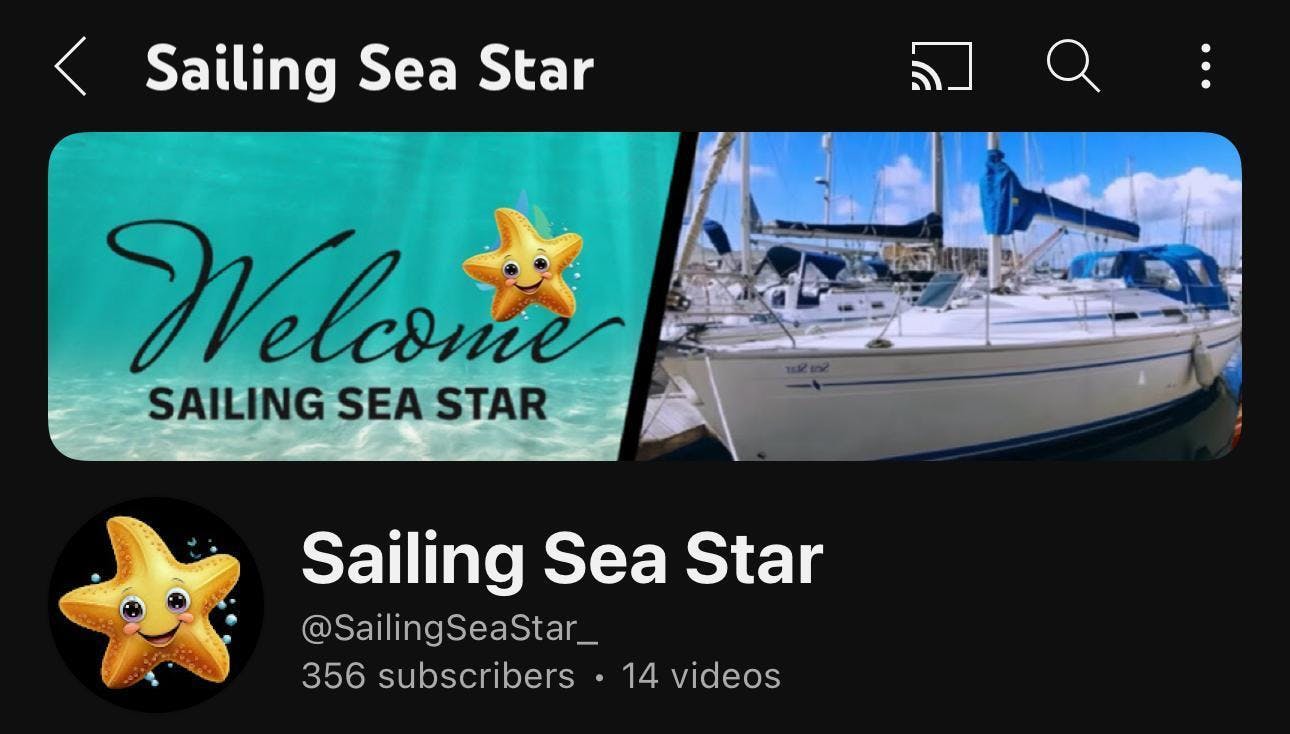The image size is (1290, 734).
Task: Tap the blue bimini canopy on the boat
Action: pos(1150,272)
